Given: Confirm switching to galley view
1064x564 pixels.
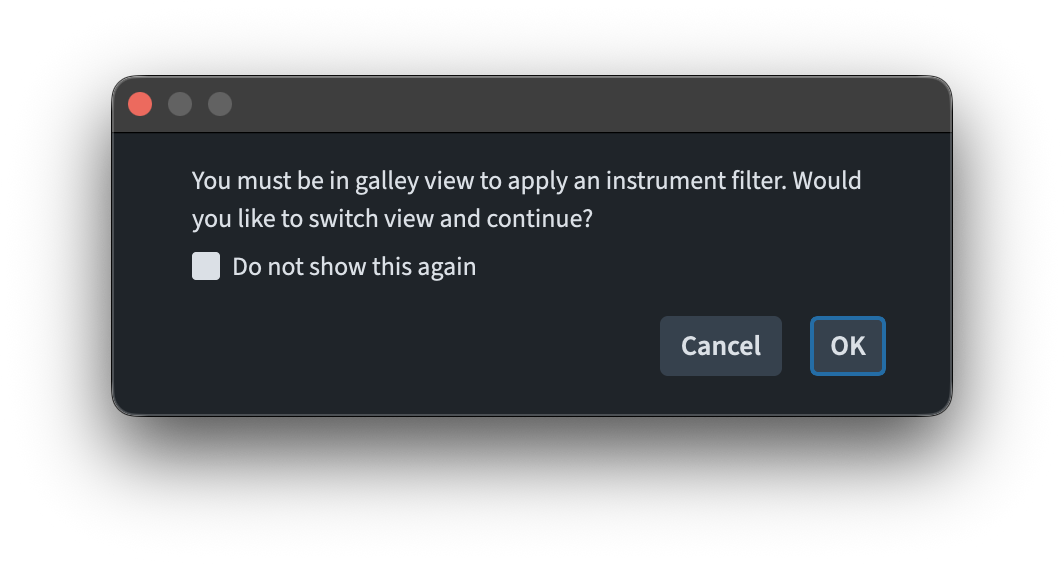Looking at the screenshot, I should 847,346.
